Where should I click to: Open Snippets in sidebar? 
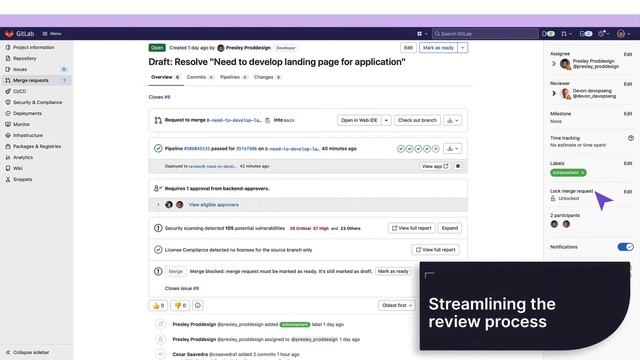click(22, 180)
